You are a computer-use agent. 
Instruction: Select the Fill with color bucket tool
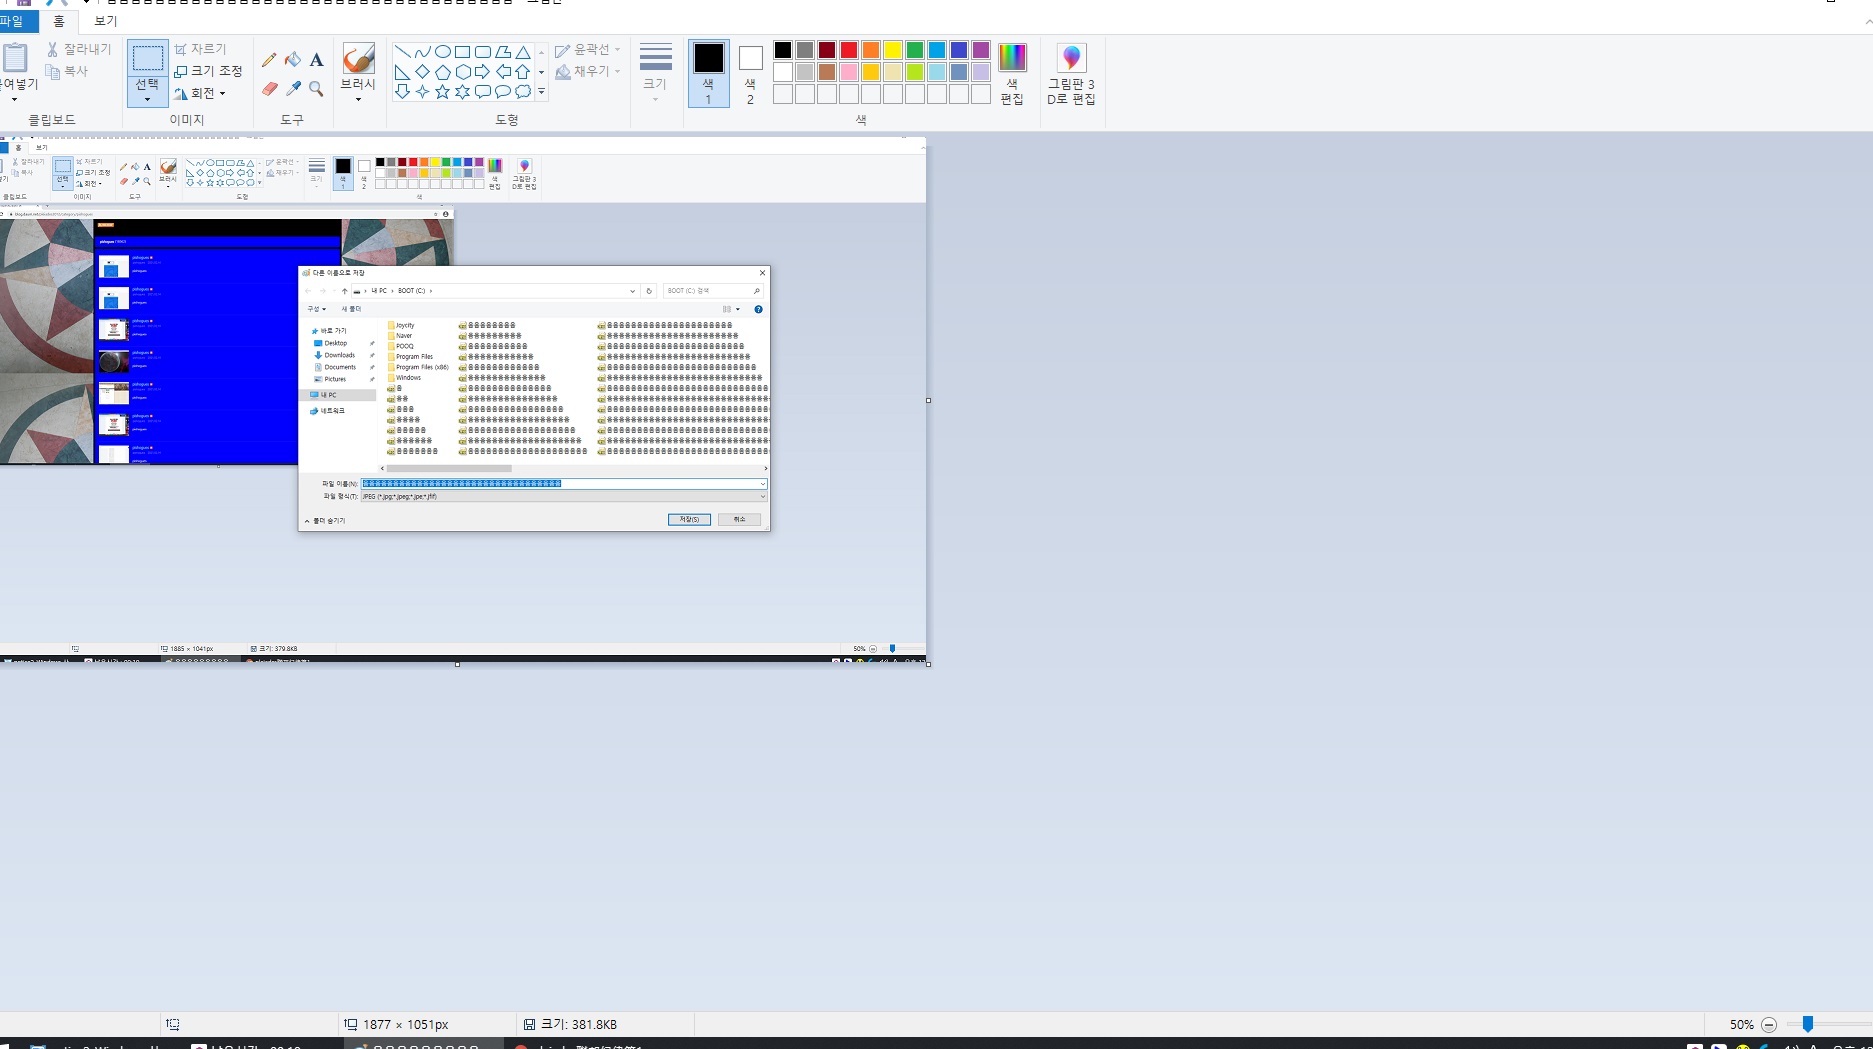pyautogui.click(x=293, y=60)
